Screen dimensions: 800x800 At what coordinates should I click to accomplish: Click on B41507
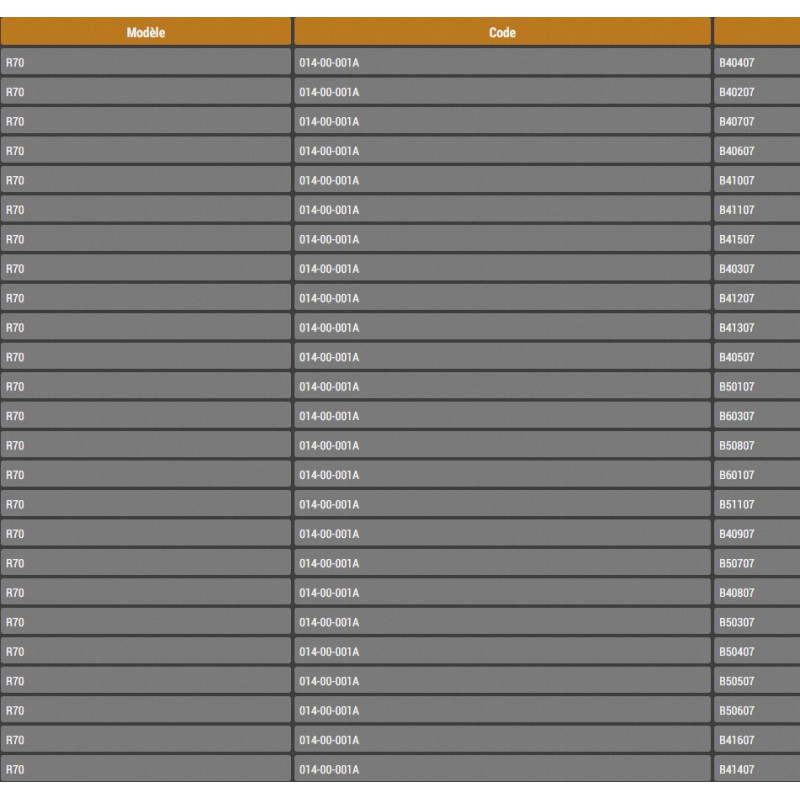click(x=736, y=239)
